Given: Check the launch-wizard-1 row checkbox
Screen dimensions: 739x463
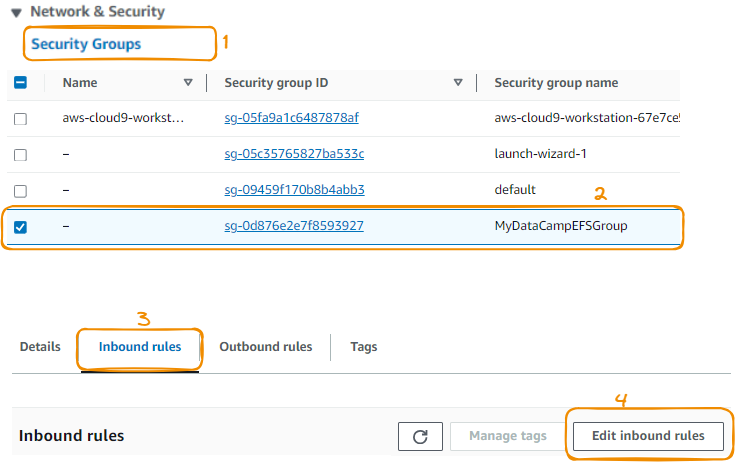Looking at the screenshot, I should tap(20, 155).
